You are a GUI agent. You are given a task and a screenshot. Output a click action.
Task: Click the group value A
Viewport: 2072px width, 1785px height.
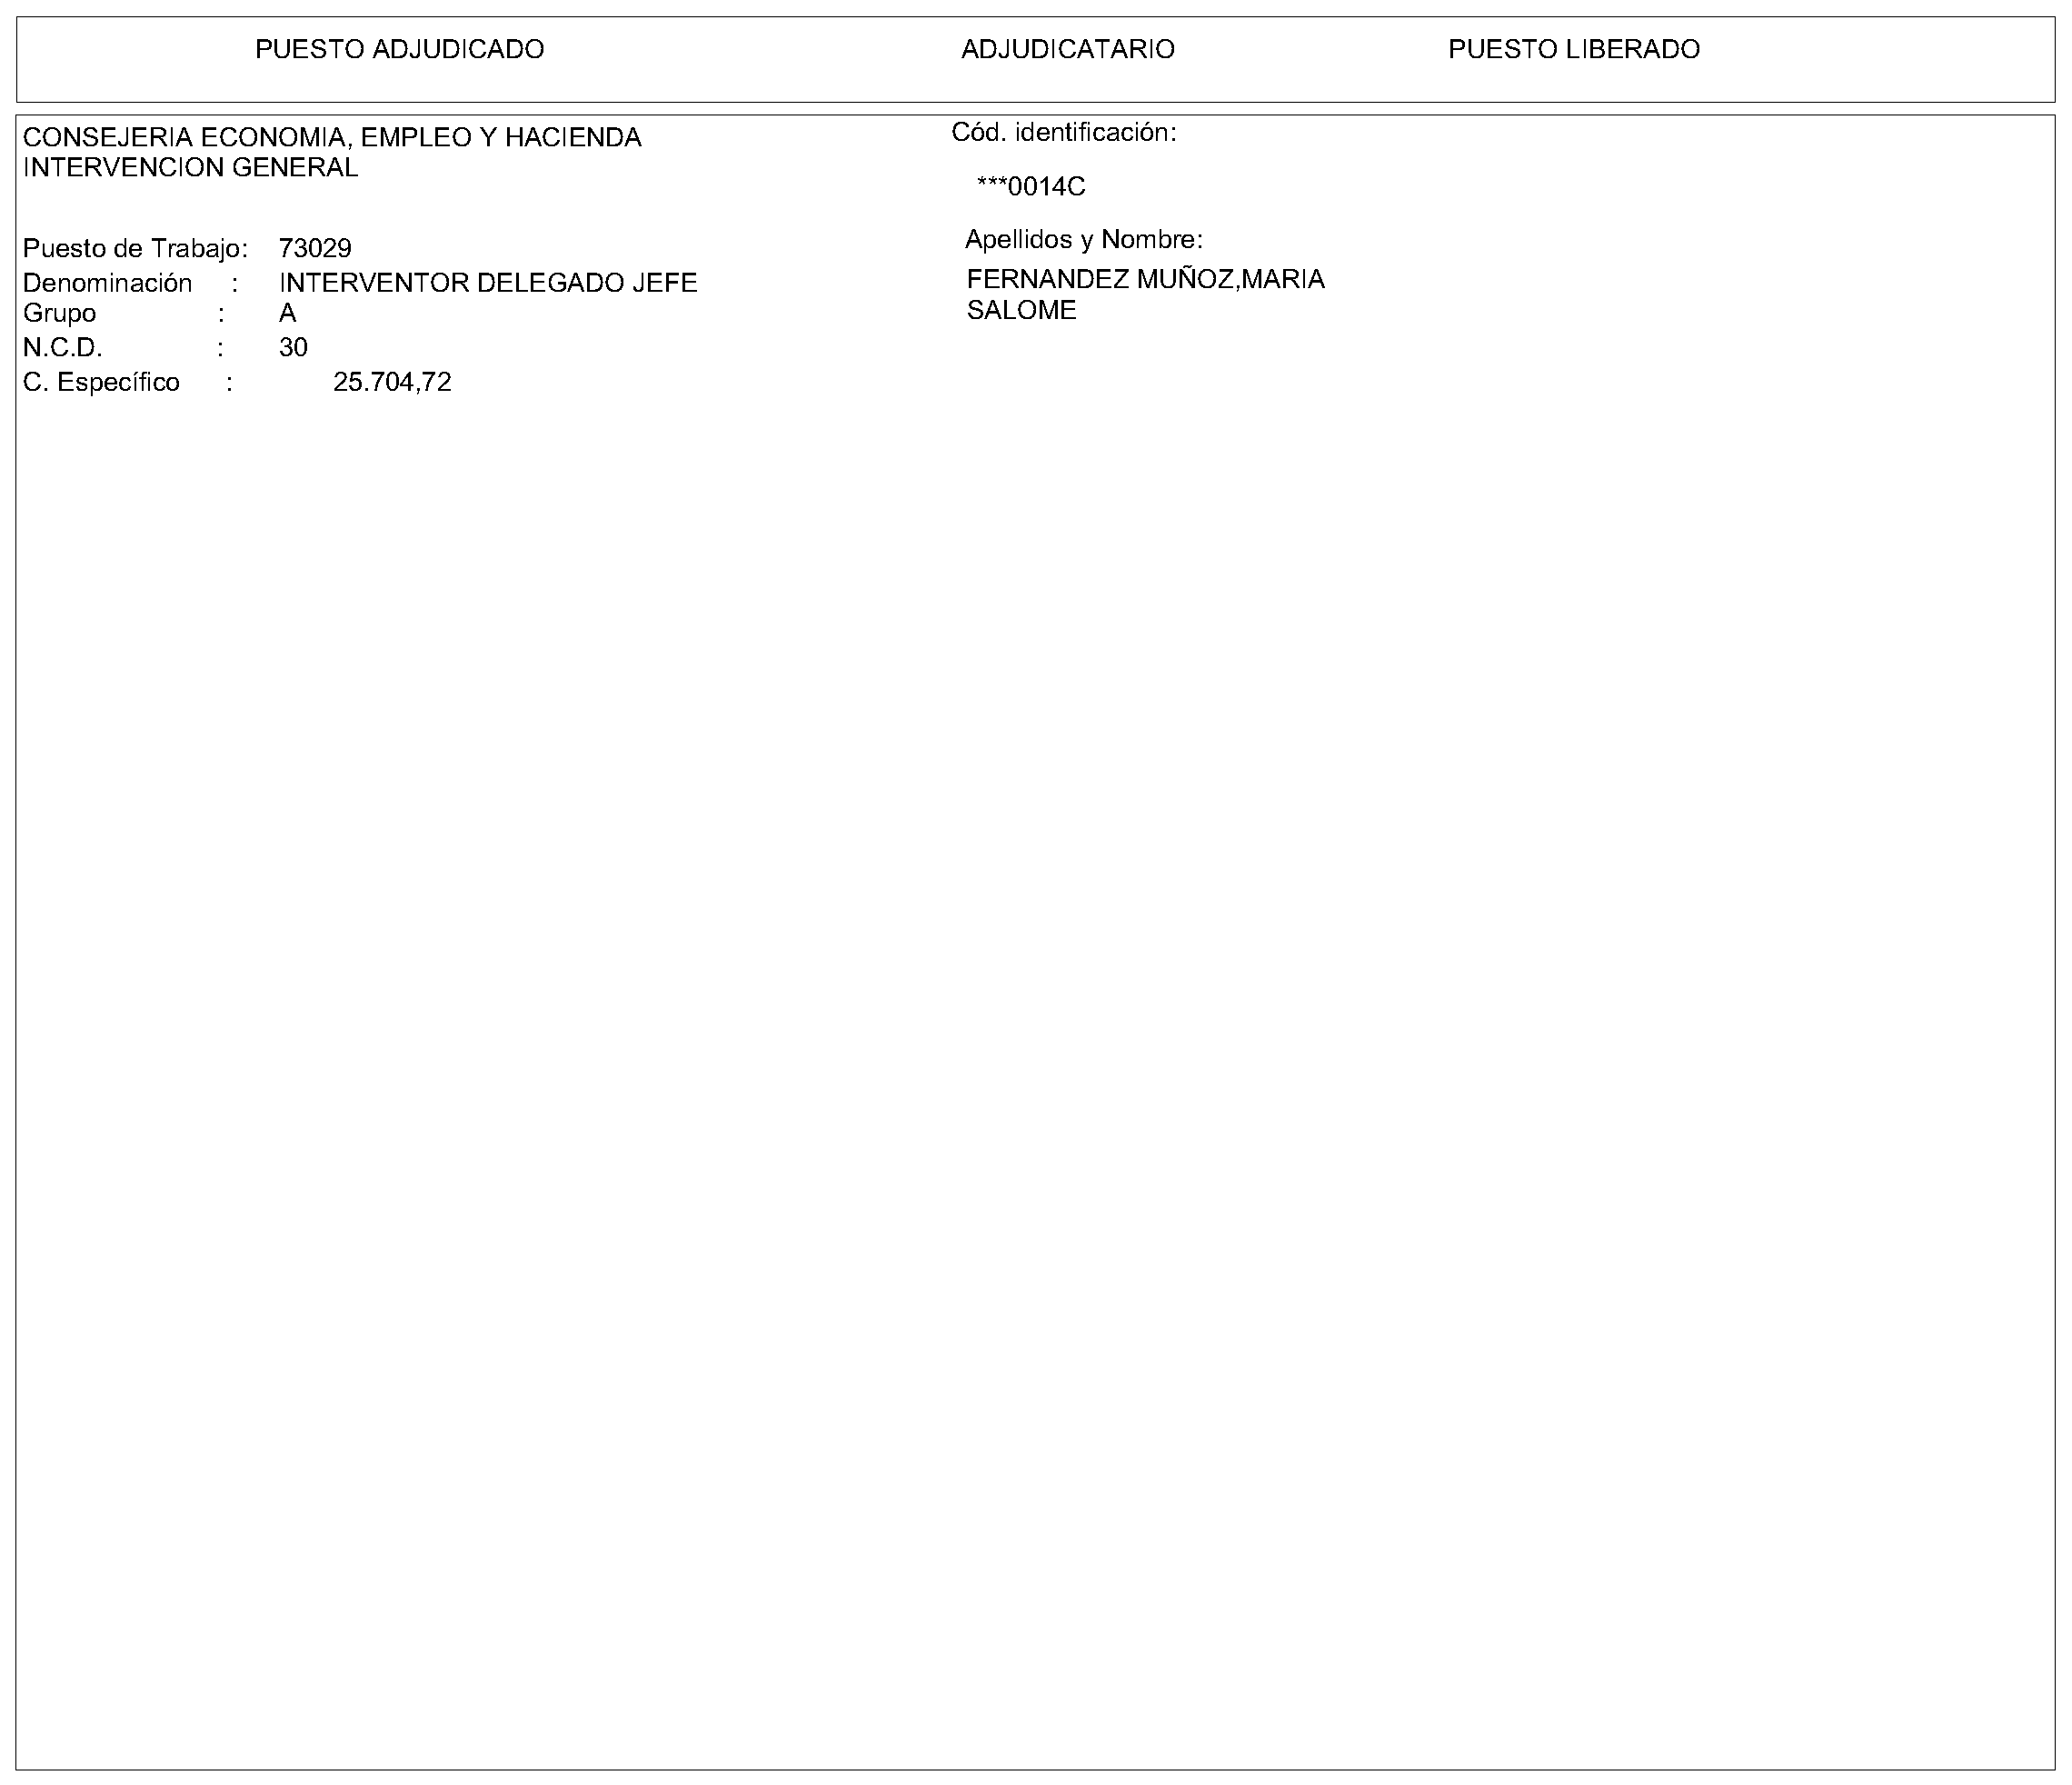pos(288,314)
